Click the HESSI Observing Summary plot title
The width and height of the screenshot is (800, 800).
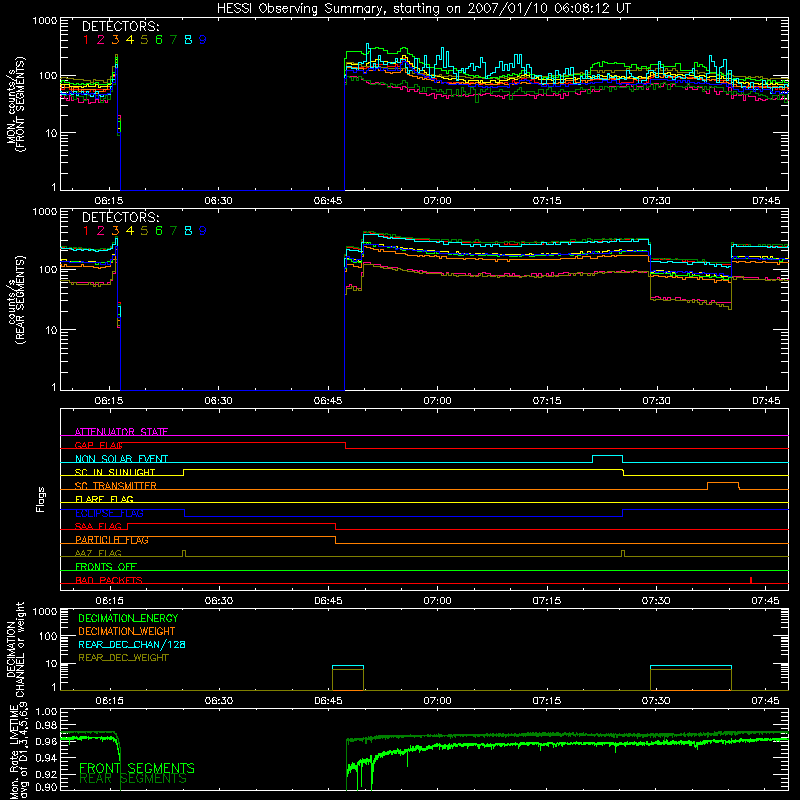423,9
